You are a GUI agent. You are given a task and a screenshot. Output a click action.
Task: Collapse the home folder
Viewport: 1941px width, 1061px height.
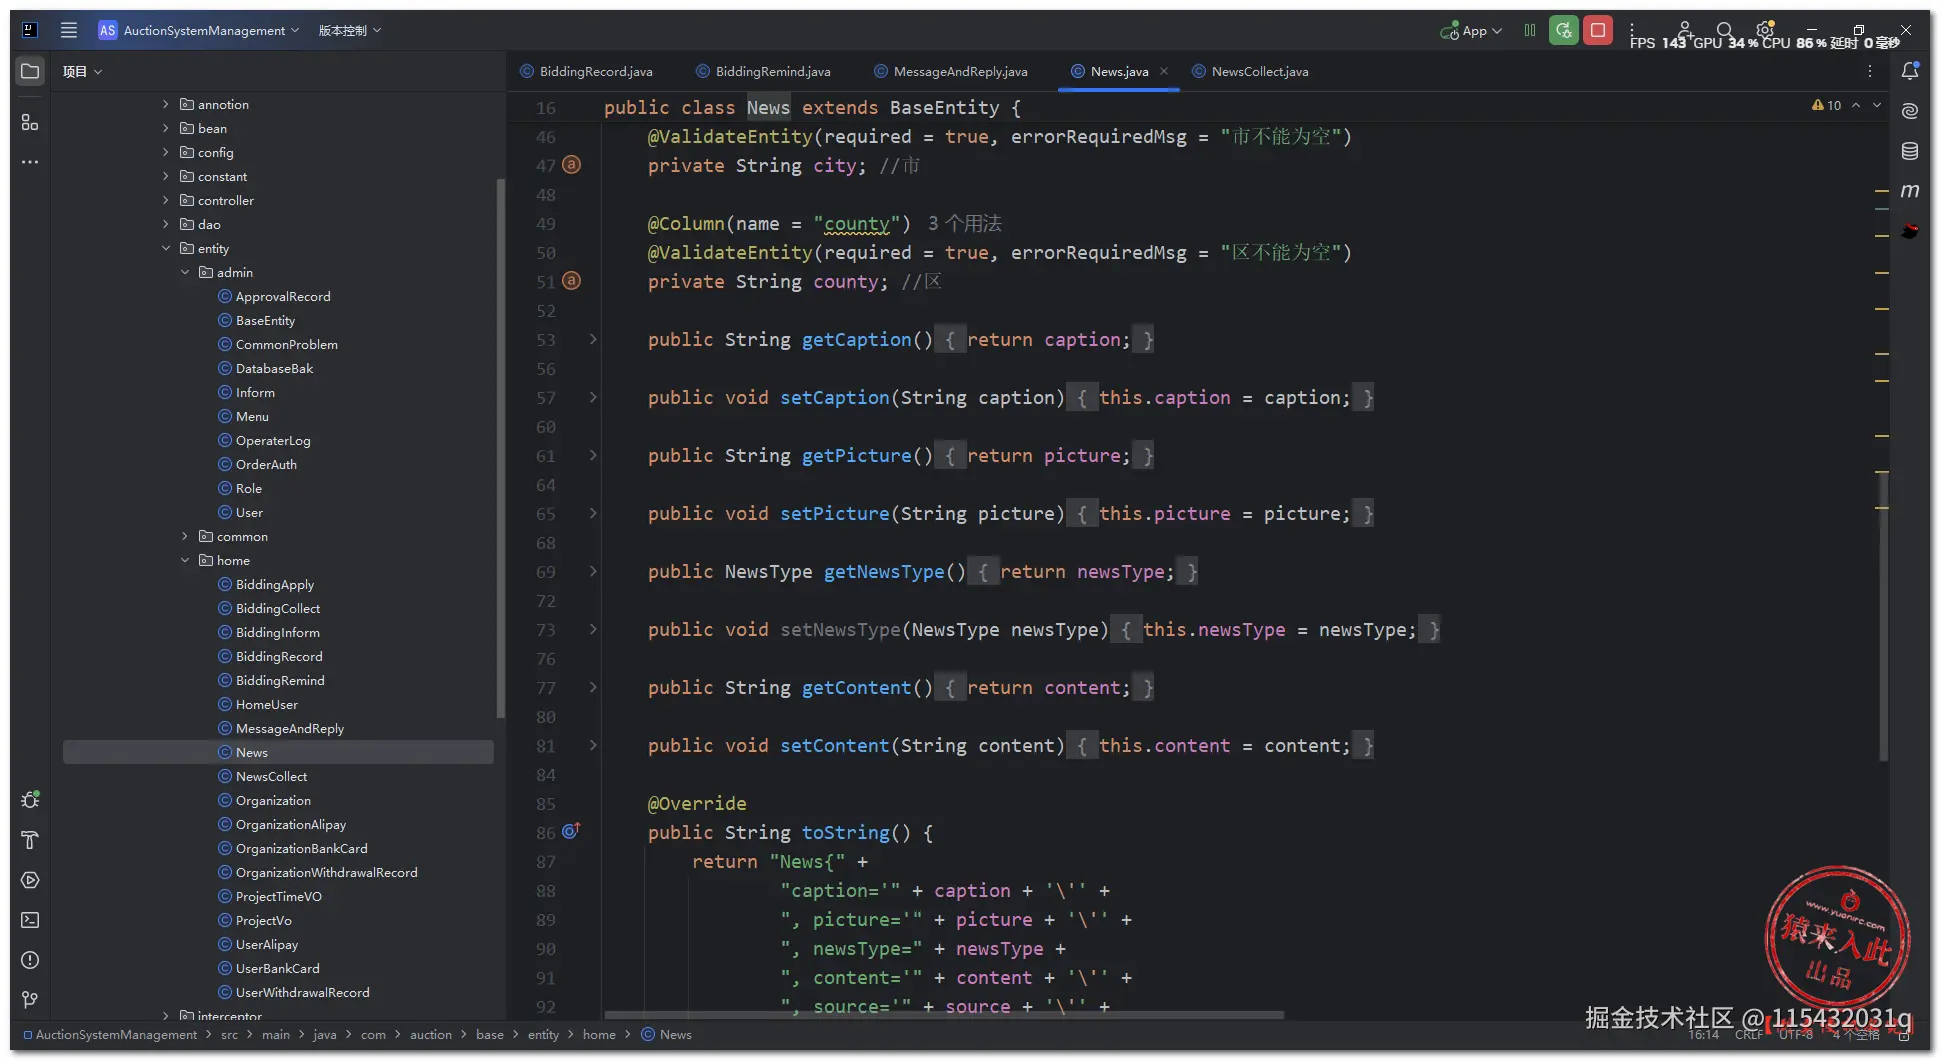[x=185, y=560]
